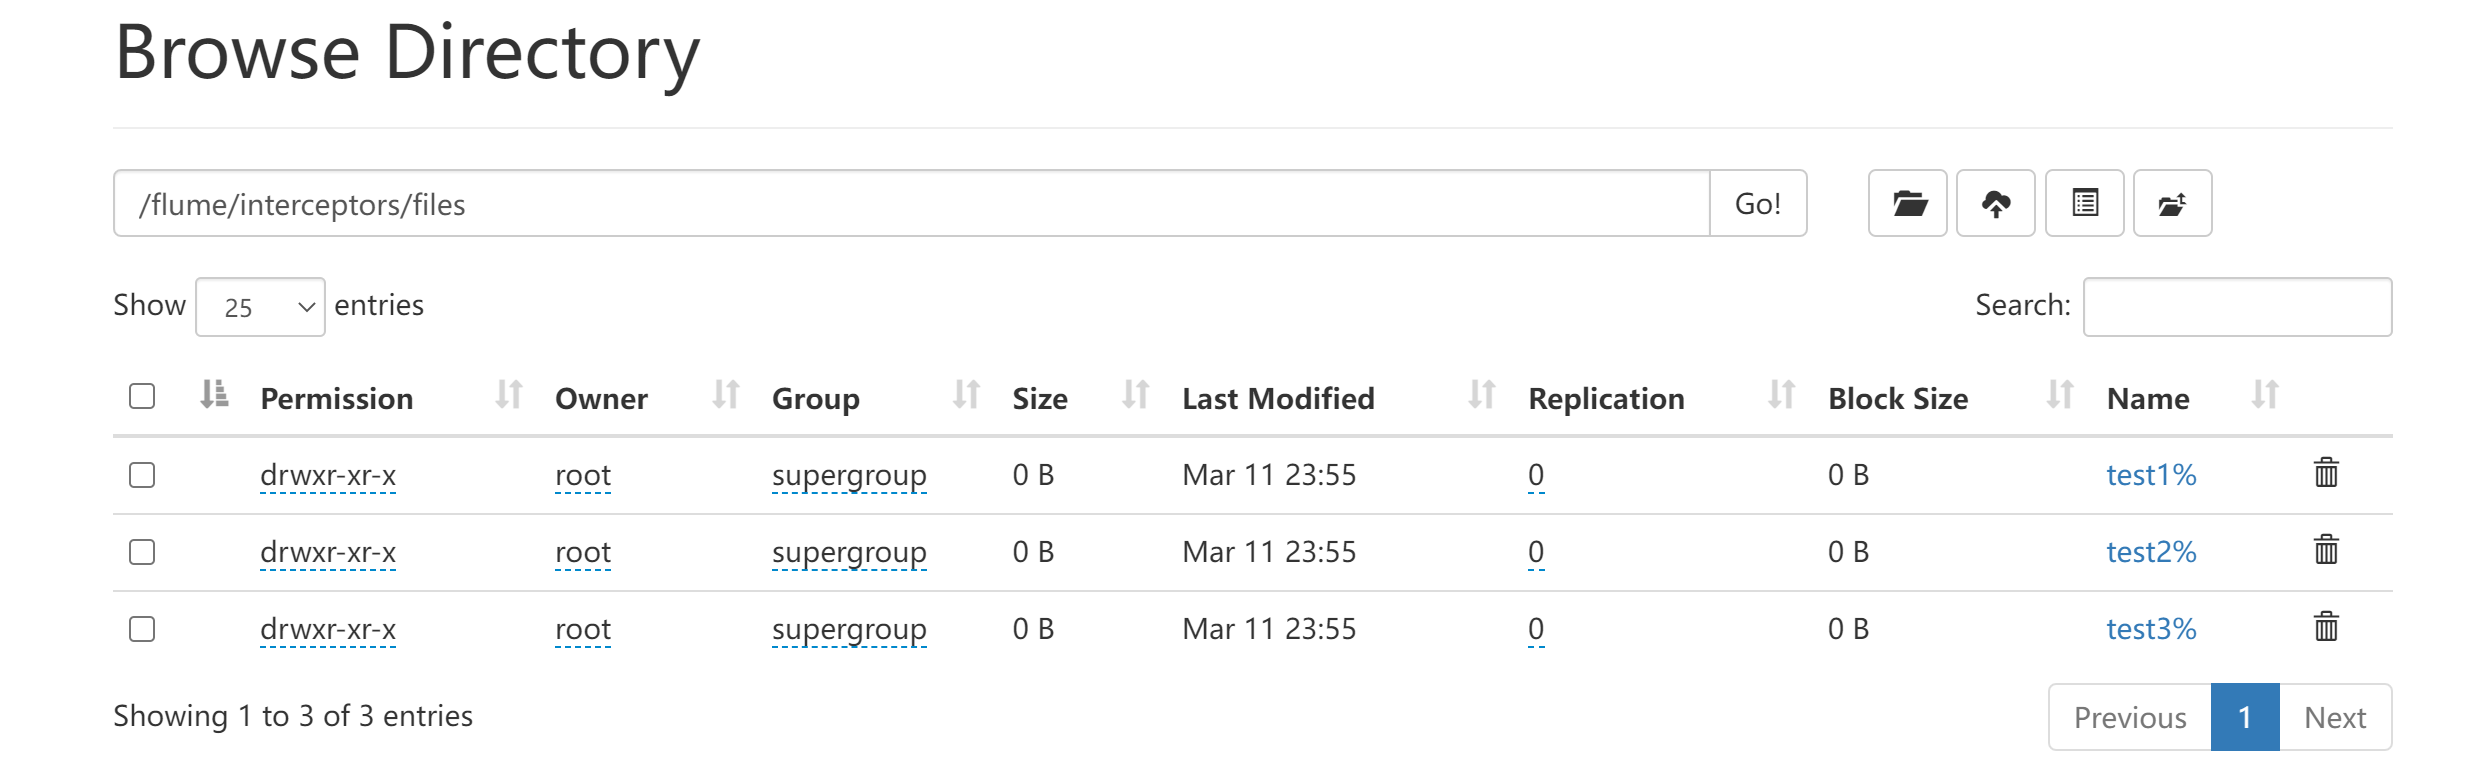Sort by Name column arrows
This screenshot has height=776, width=2486.
pos(2265,395)
